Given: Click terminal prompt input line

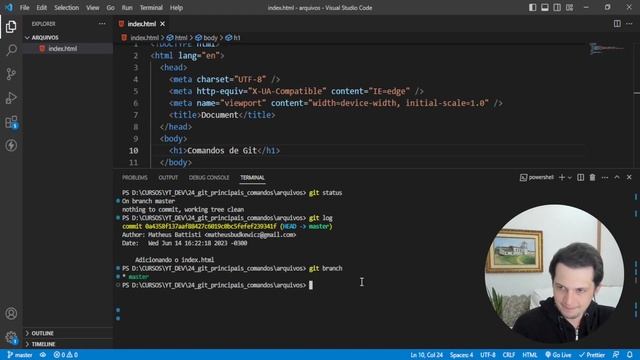Looking at the screenshot, I should click(310, 285).
